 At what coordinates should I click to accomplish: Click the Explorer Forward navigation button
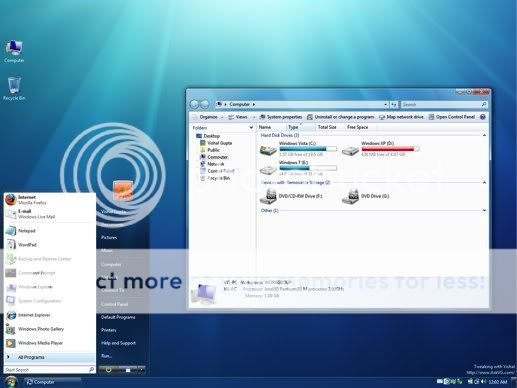205,104
